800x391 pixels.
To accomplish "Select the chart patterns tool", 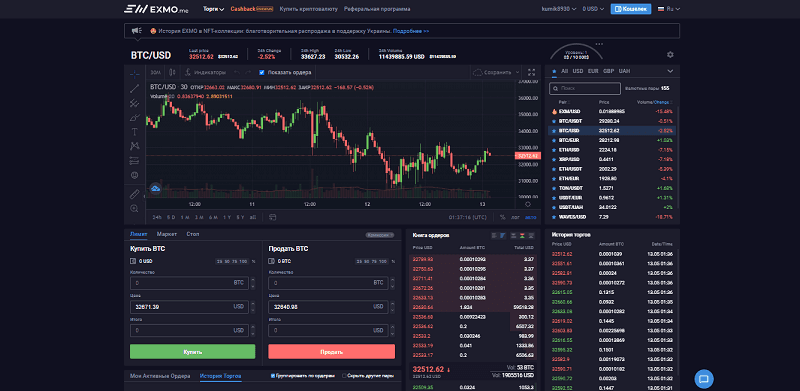I will click(135, 146).
